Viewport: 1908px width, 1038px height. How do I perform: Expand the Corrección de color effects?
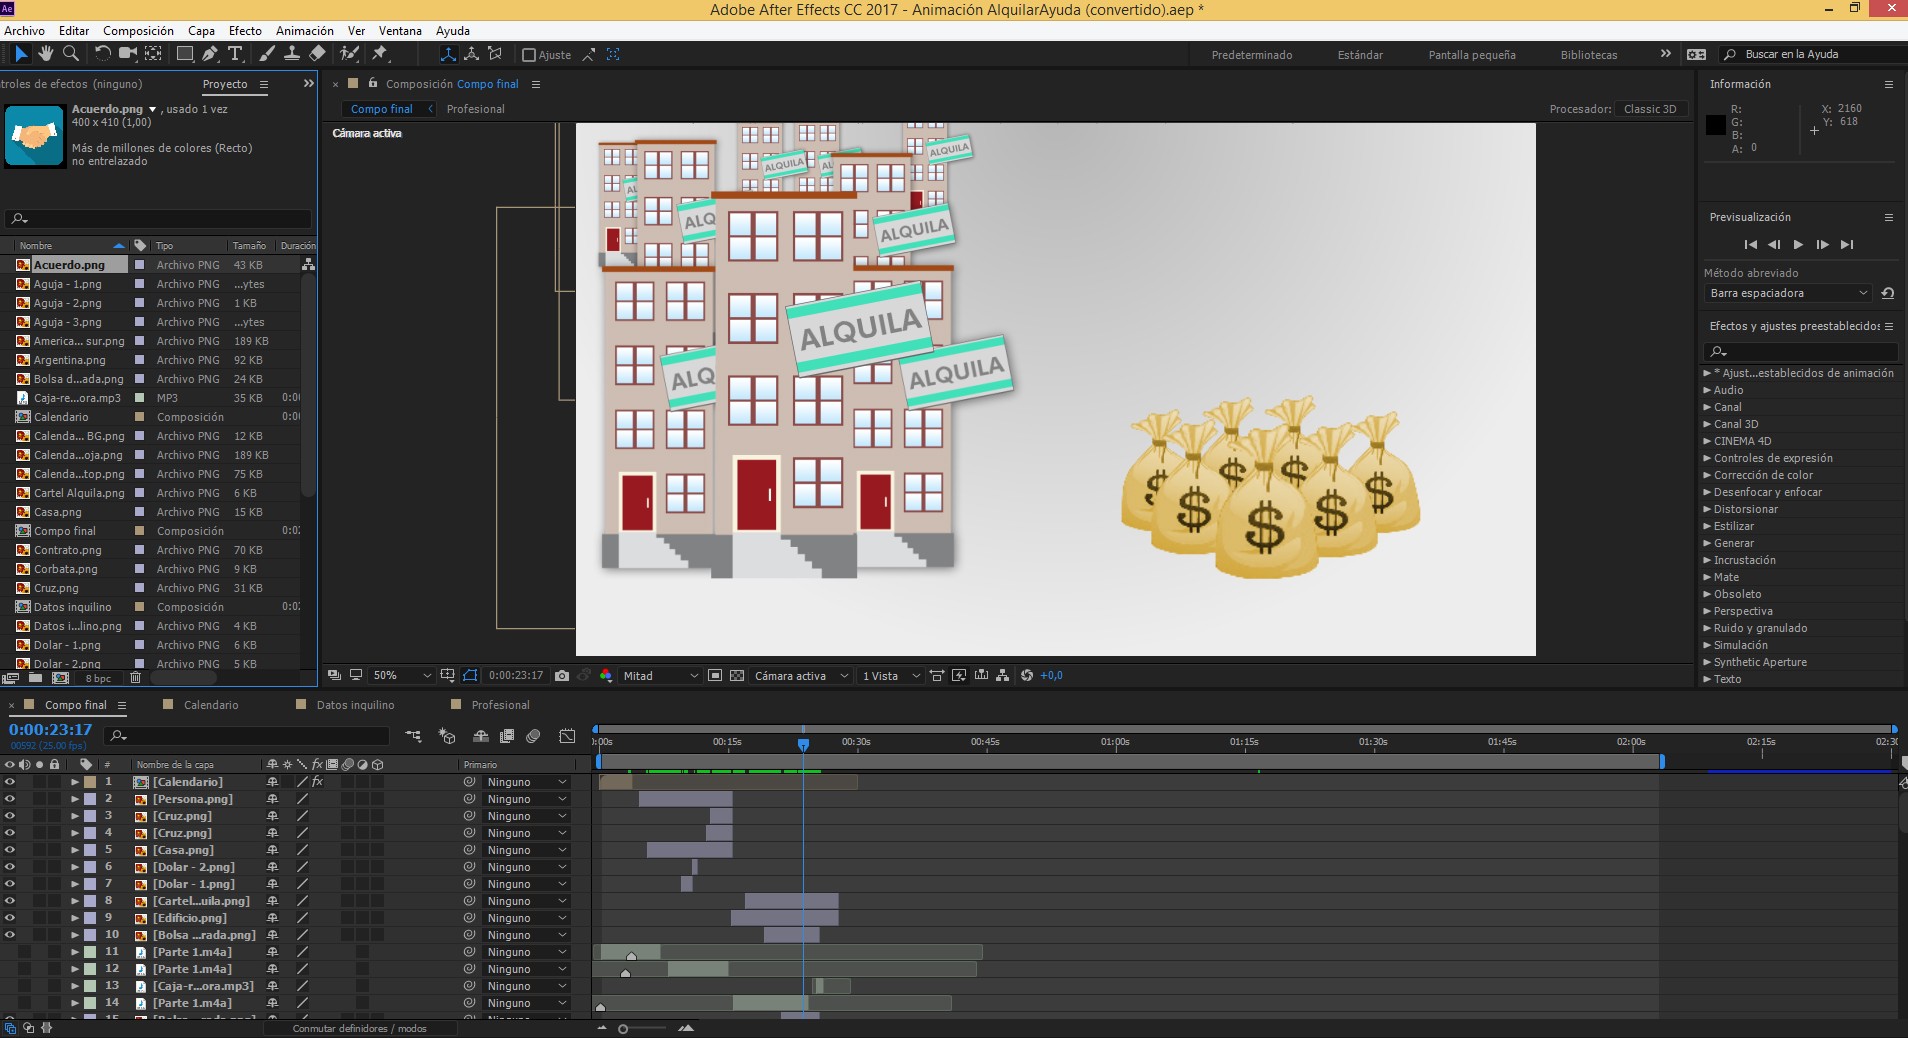coord(1707,475)
